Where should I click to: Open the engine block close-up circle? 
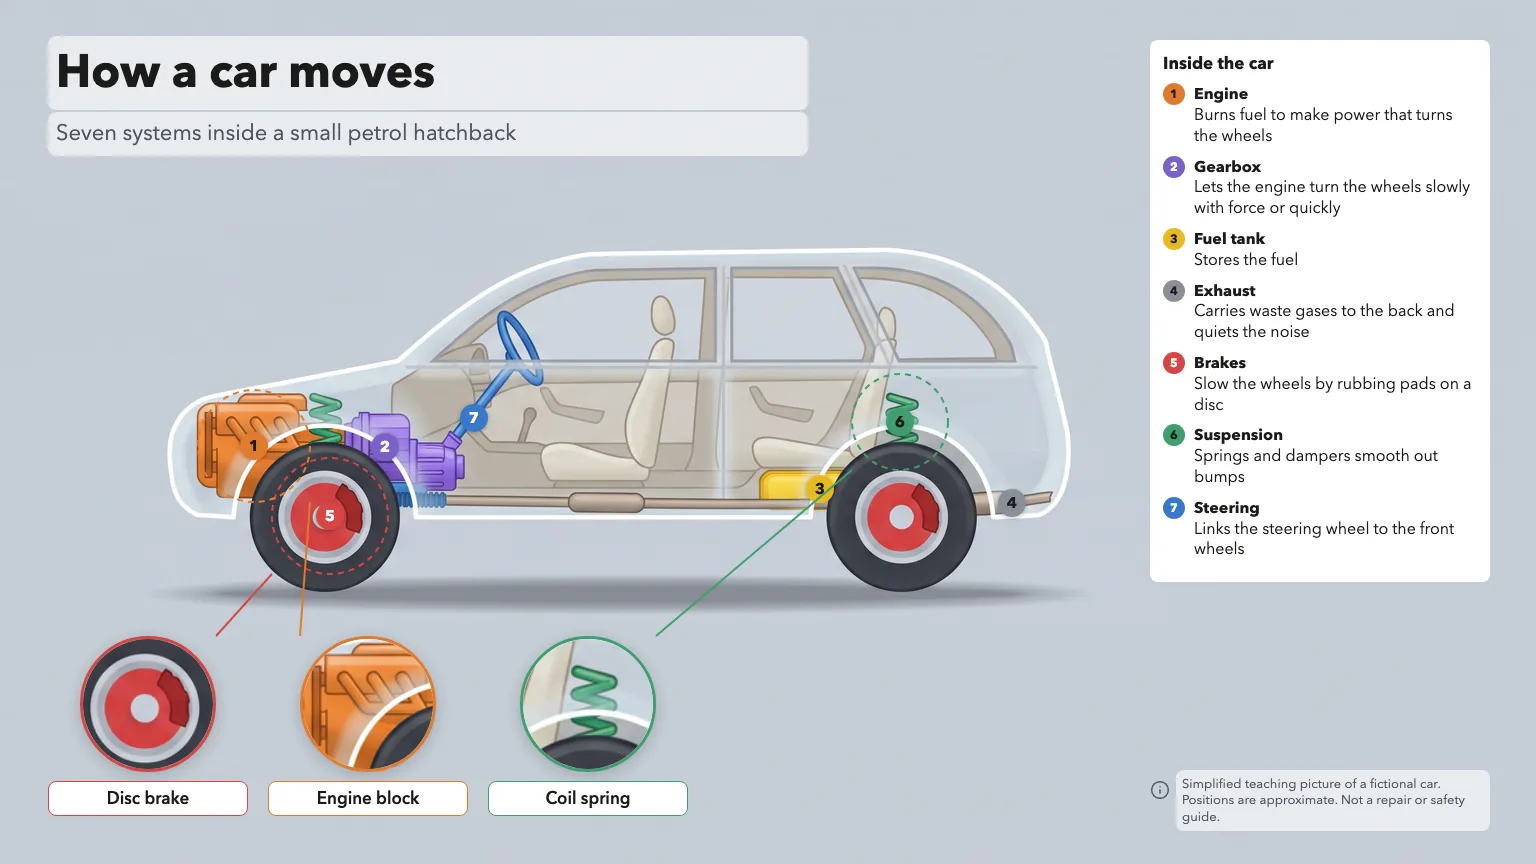(368, 704)
